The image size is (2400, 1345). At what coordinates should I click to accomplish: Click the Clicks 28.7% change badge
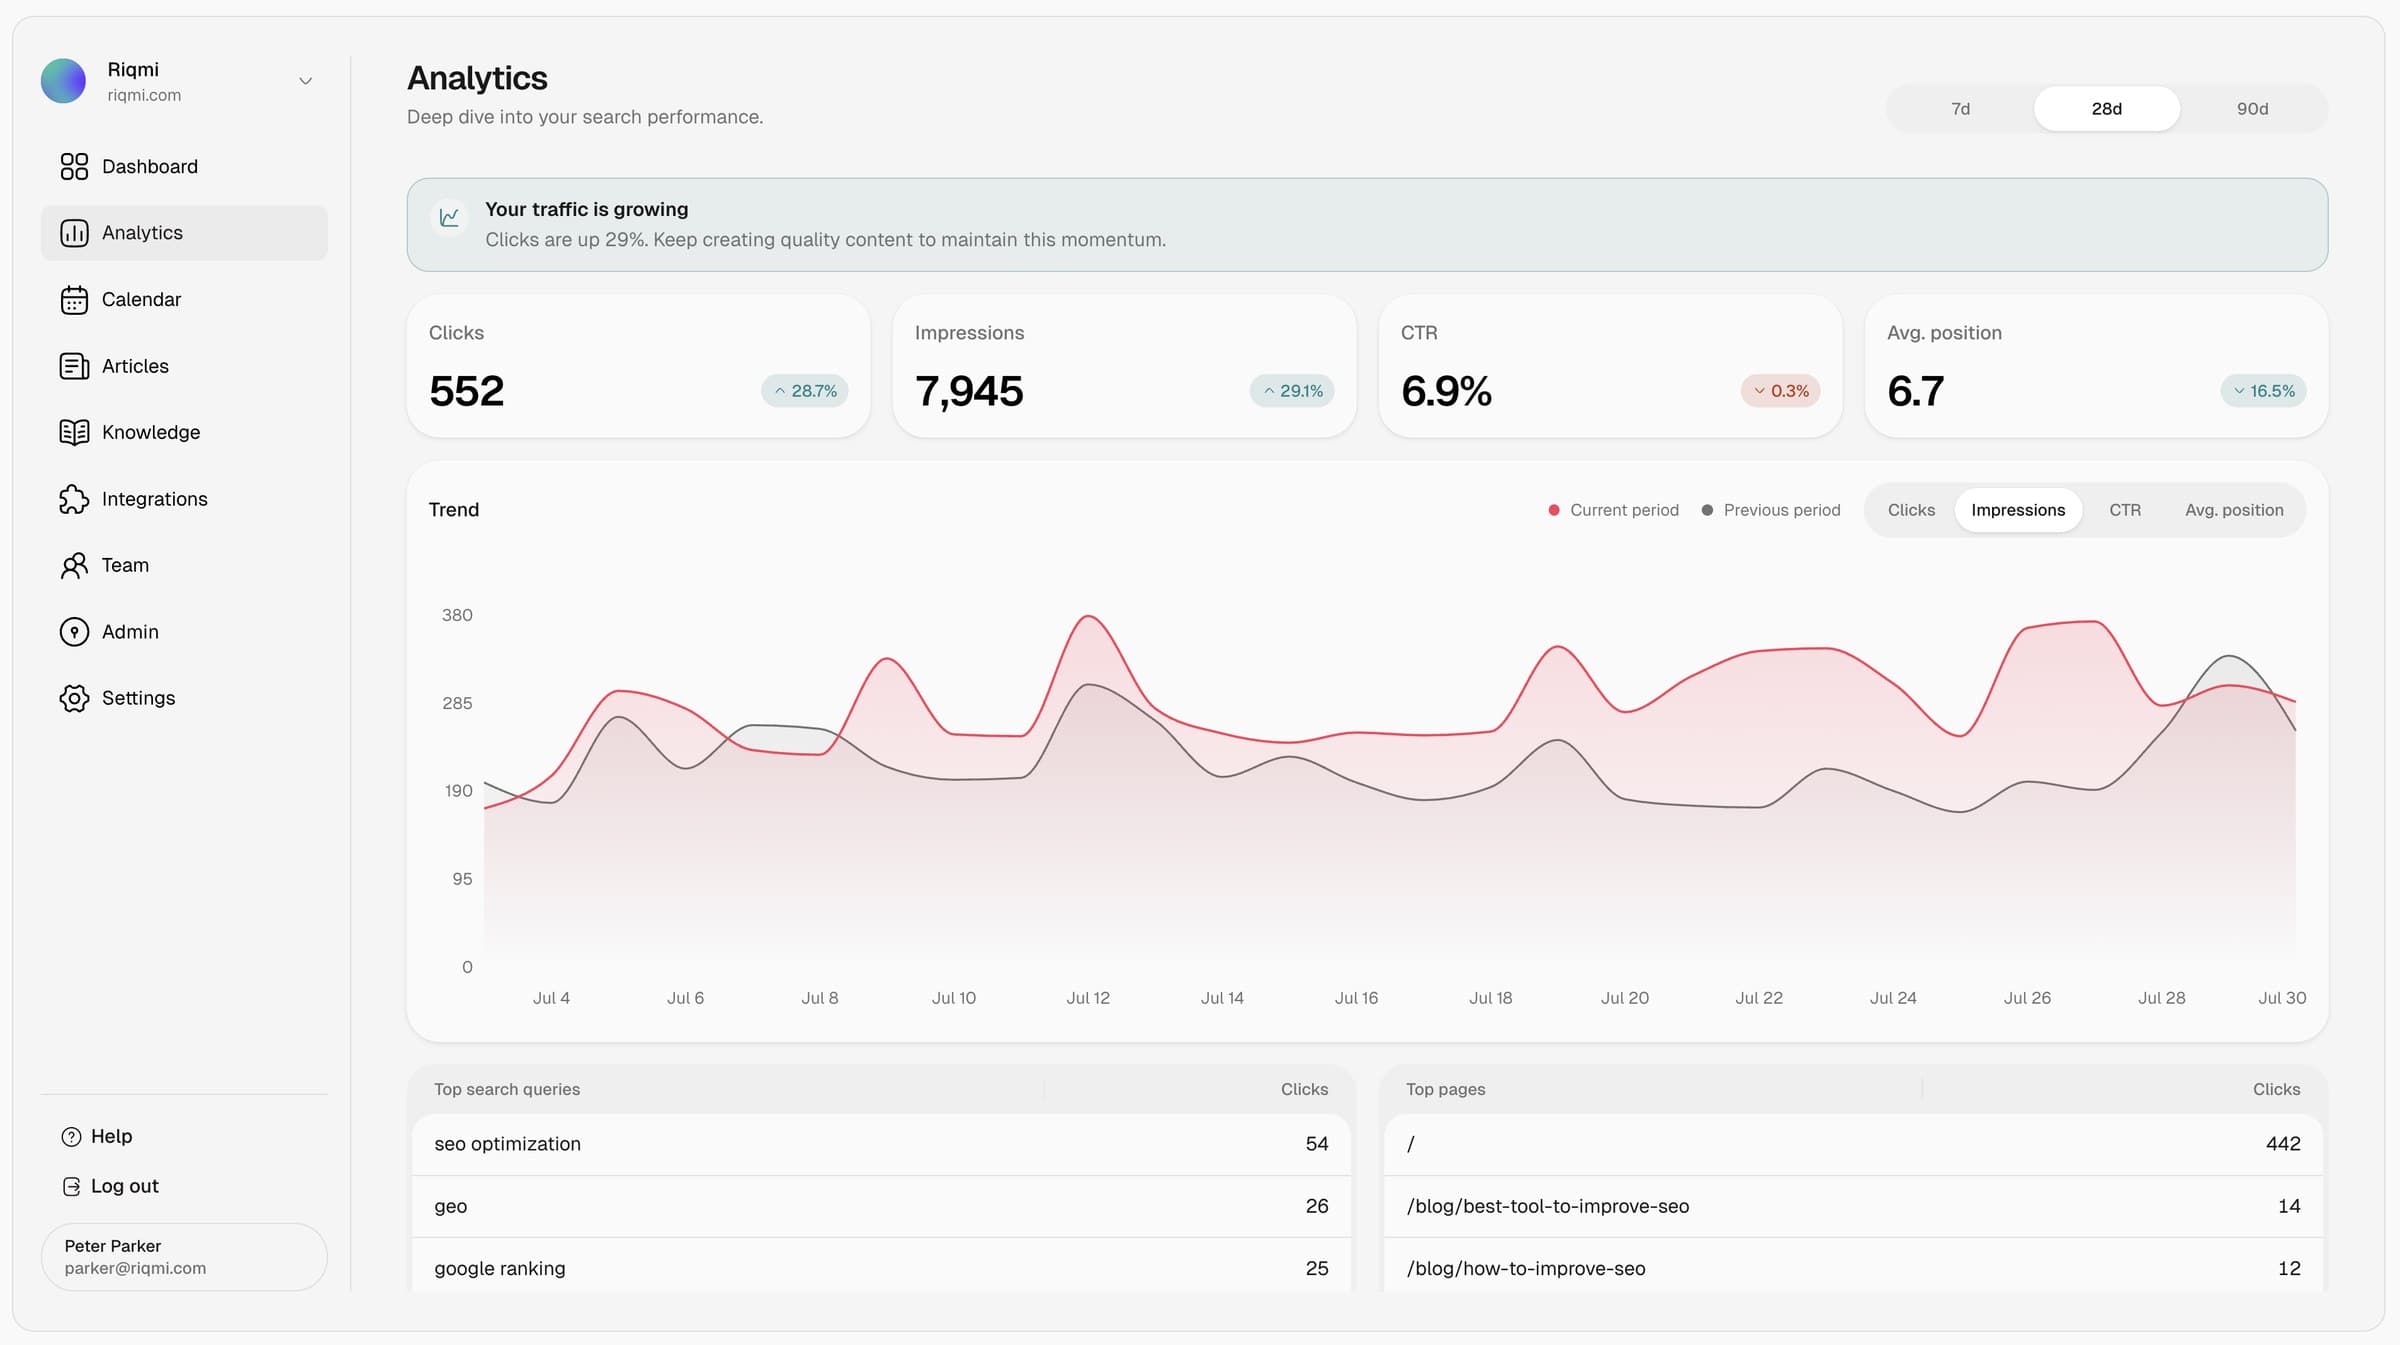click(805, 391)
